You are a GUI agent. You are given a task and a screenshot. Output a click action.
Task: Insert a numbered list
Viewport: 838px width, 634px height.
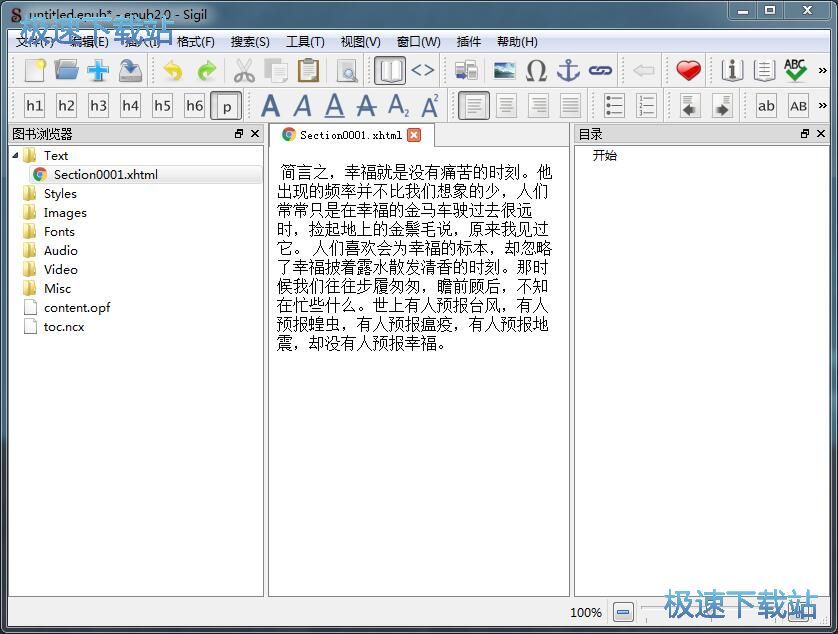[646, 106]
